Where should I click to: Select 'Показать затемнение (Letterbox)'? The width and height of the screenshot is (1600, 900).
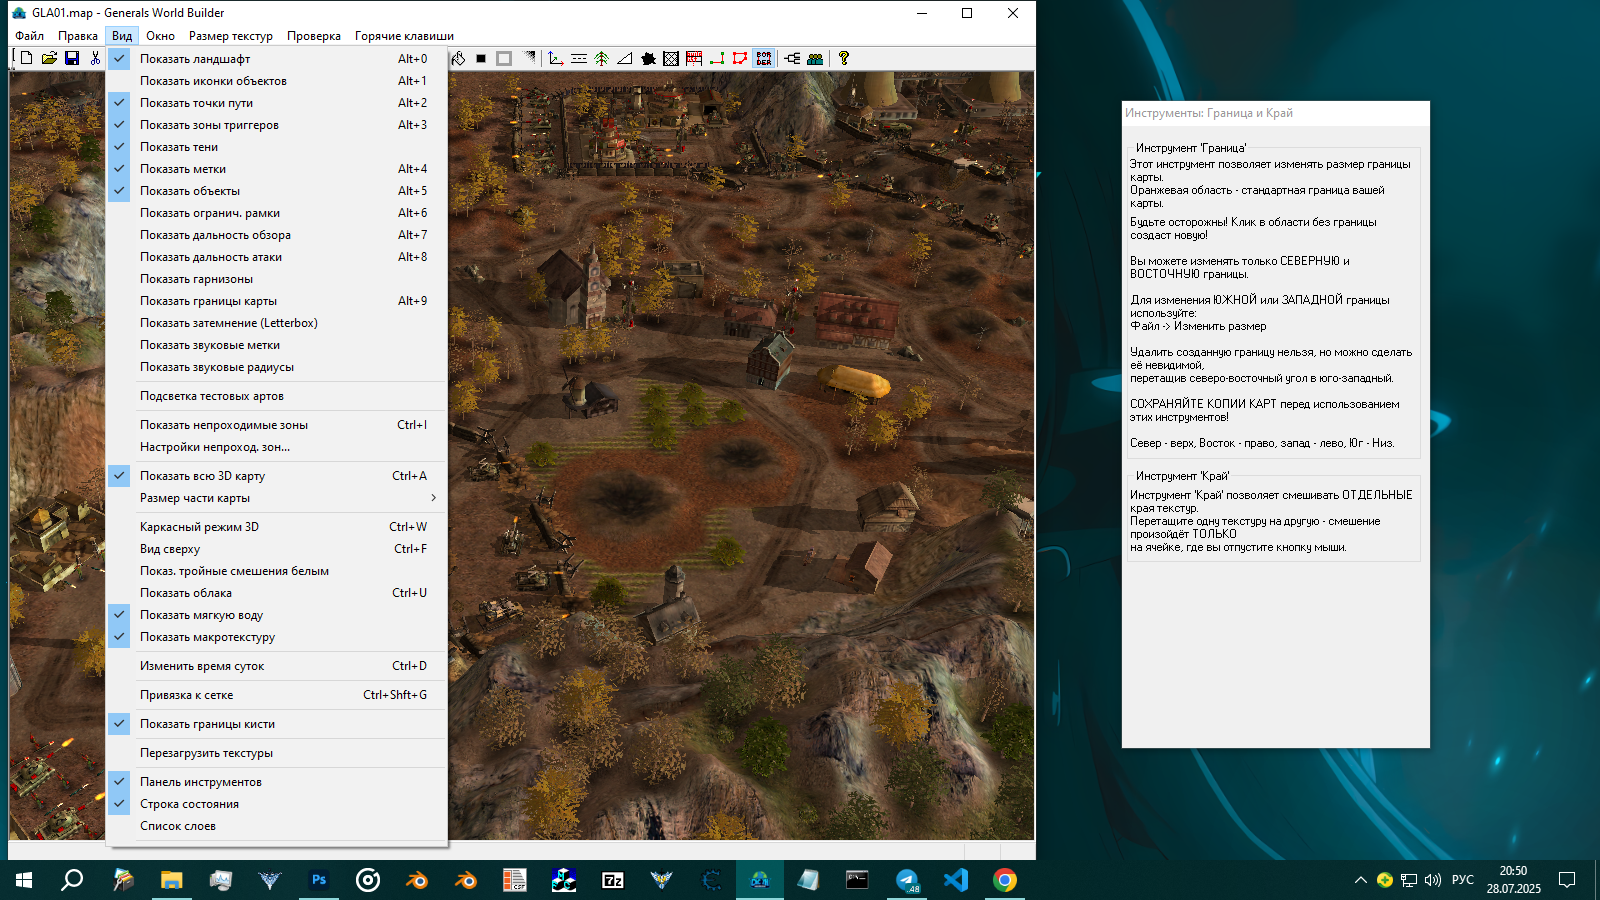[277, 323]
